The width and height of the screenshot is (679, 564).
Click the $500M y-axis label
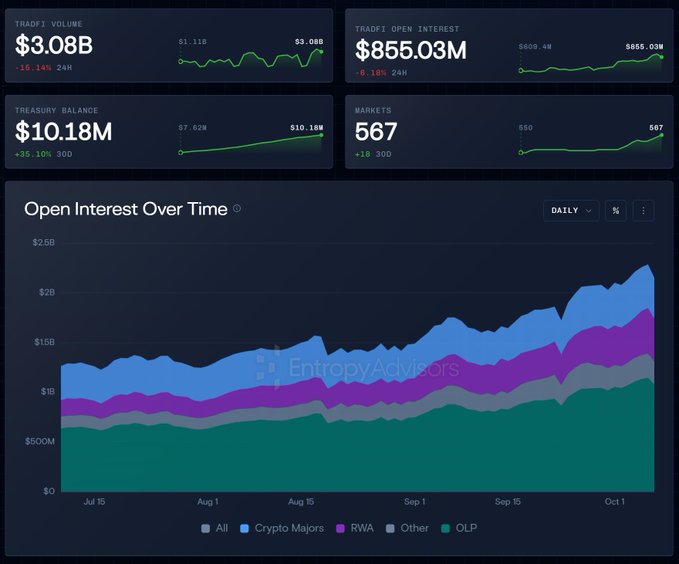point(40,441)
